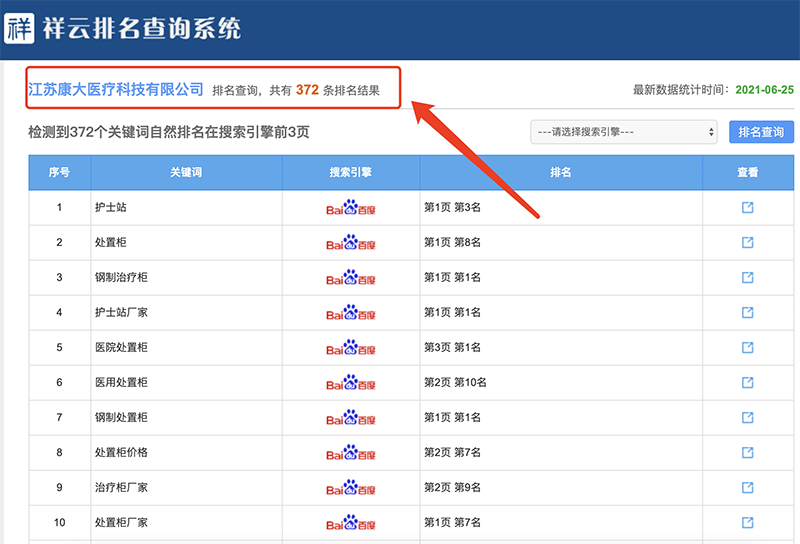Open view icon for 处置柜 row
The width and height of the screenshot is (800, 544).
(747, 242)
